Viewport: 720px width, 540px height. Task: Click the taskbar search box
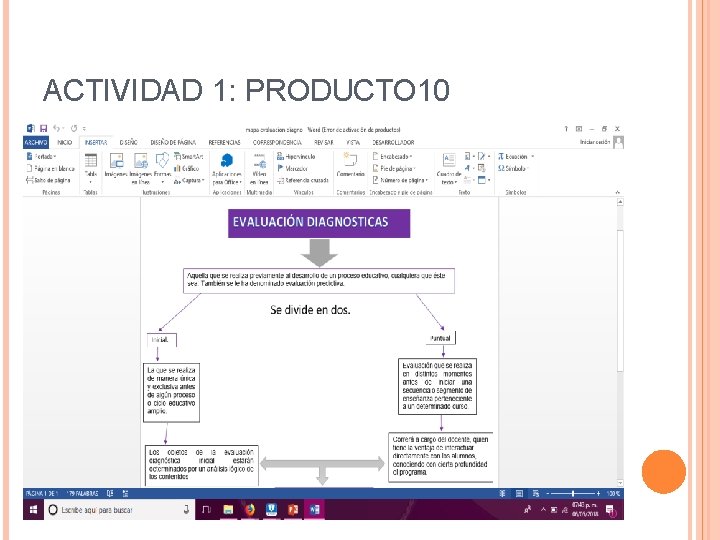pos(119,510)
